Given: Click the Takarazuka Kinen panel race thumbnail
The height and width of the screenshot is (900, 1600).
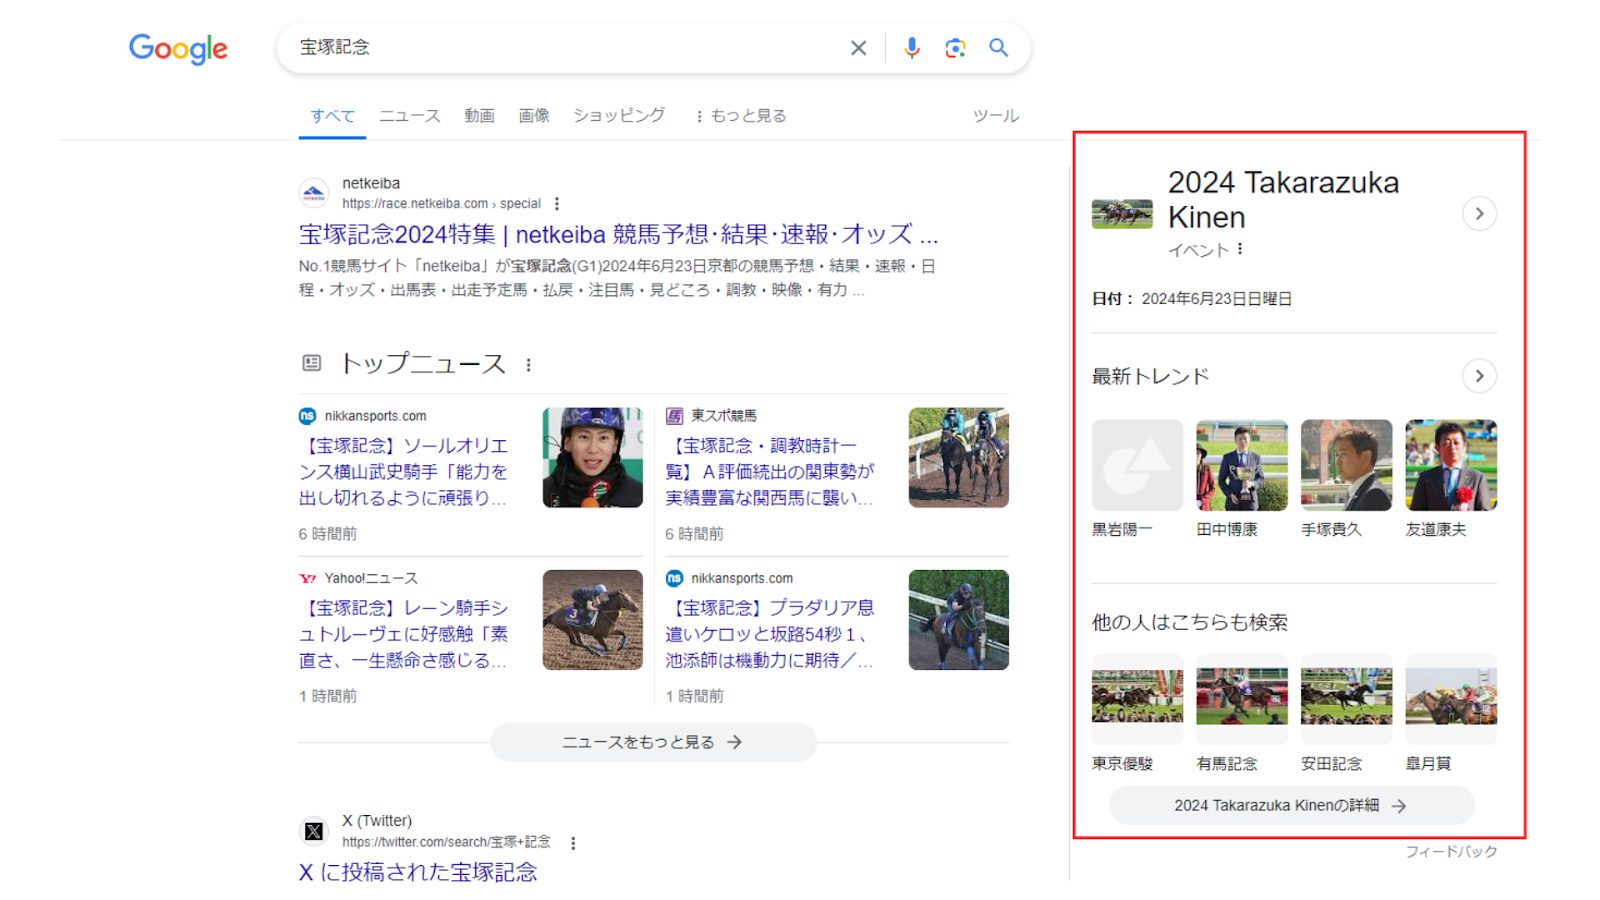Looking at the screenshot, I should coord(1122,214).
